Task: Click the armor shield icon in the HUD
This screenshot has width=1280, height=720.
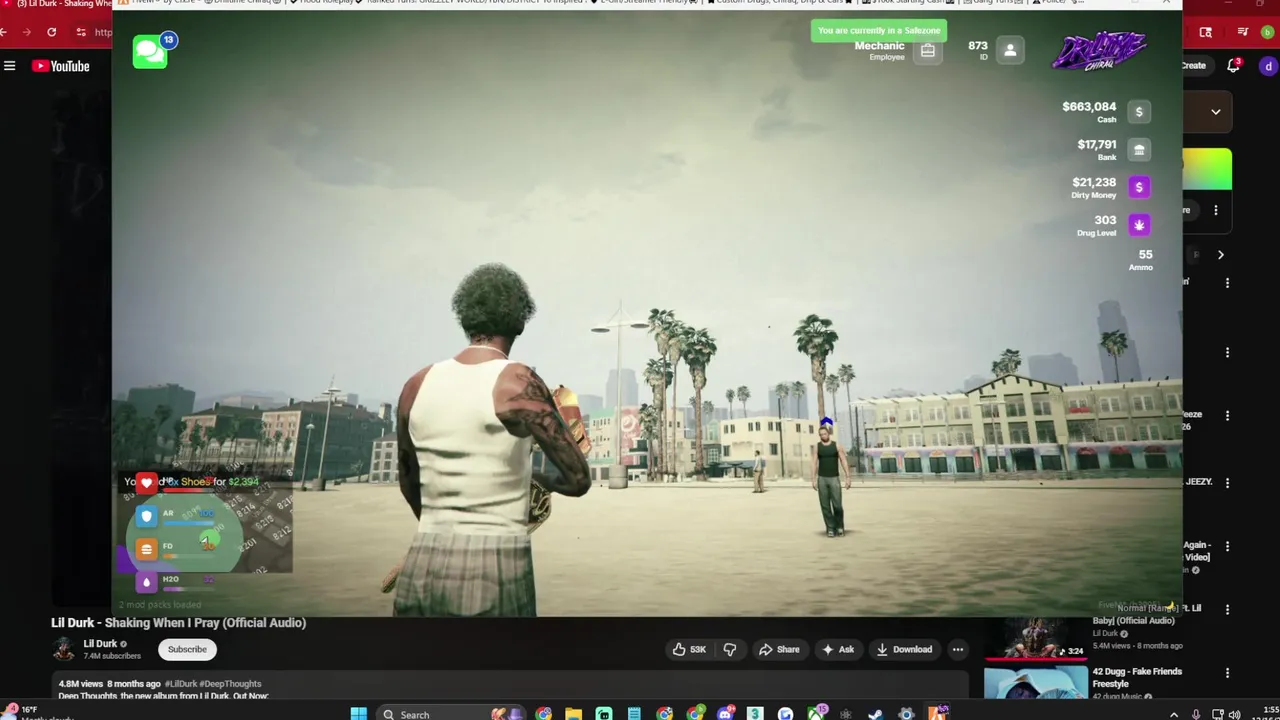Action: (x=147, y=516)
